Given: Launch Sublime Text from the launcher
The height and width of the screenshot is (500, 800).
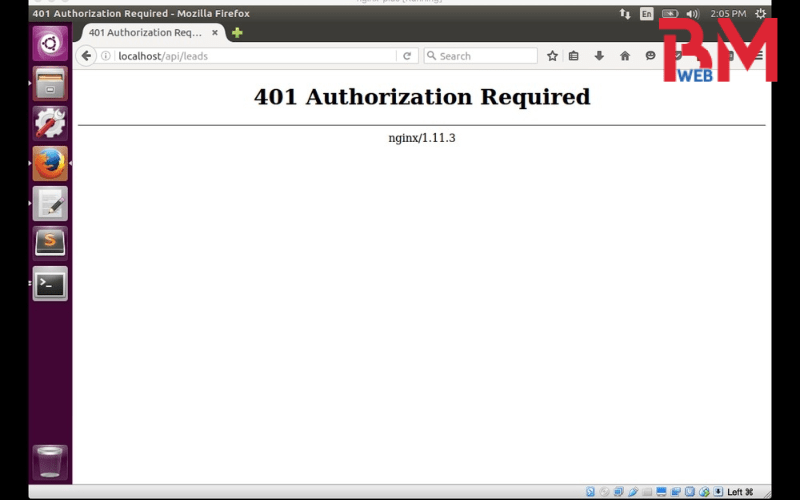Looking at the screenshot, I should (50, 243).
